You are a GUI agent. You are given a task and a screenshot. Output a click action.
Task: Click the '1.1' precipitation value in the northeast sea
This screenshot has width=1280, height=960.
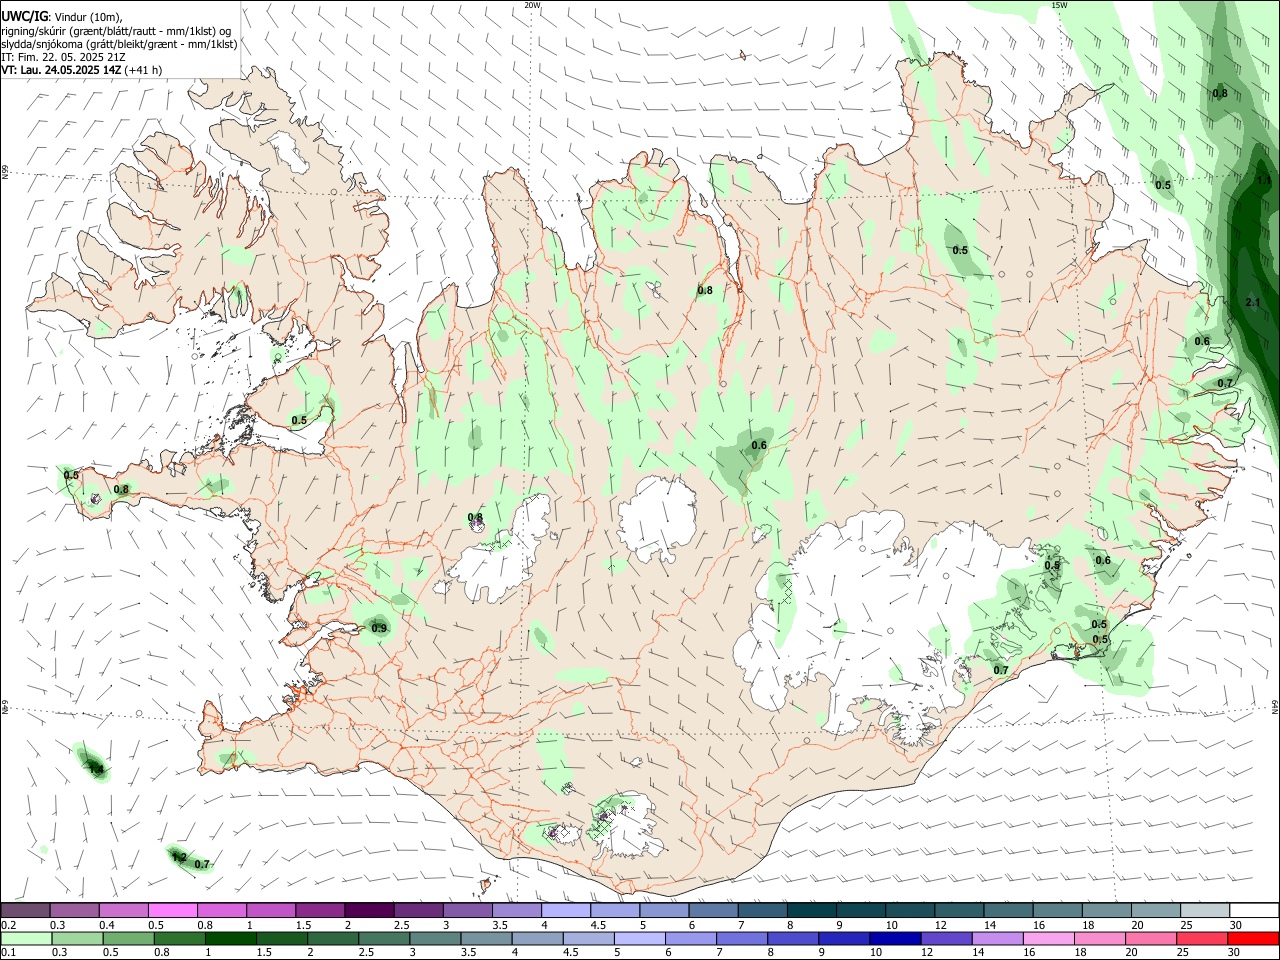pos(1263,180)
